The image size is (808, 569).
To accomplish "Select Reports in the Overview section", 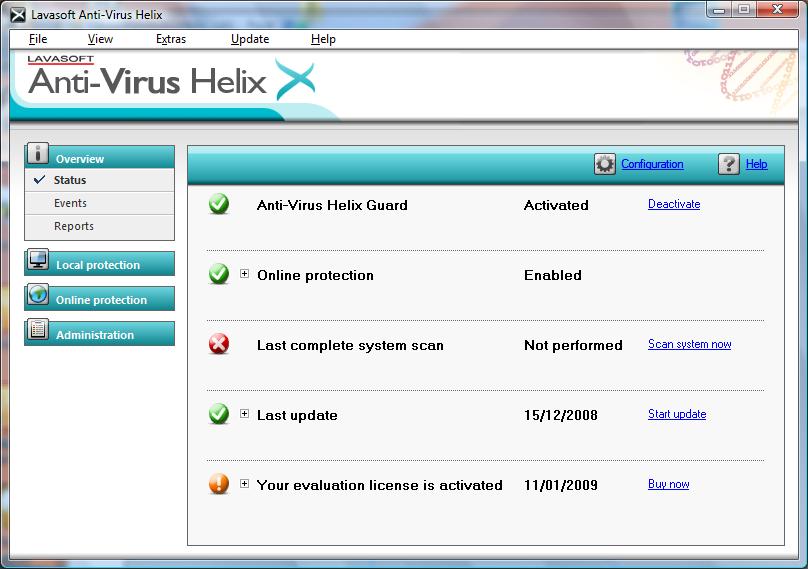I will (x=74, y=226).
